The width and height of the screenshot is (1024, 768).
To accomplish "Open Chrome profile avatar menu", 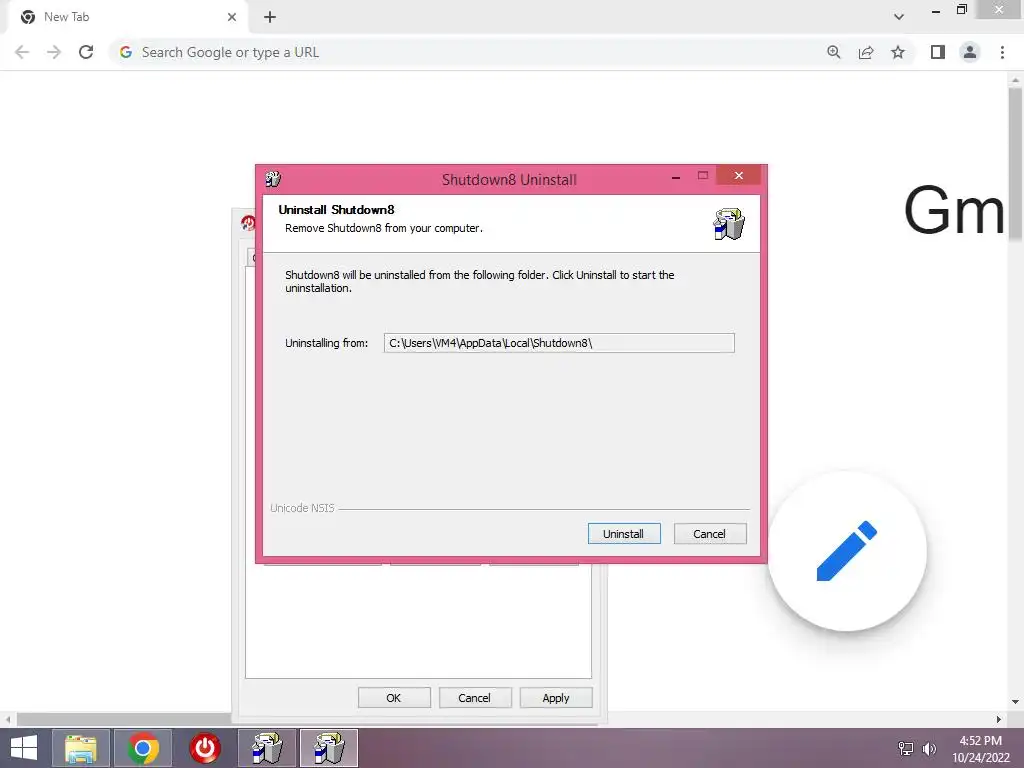I will coord(970,52).
